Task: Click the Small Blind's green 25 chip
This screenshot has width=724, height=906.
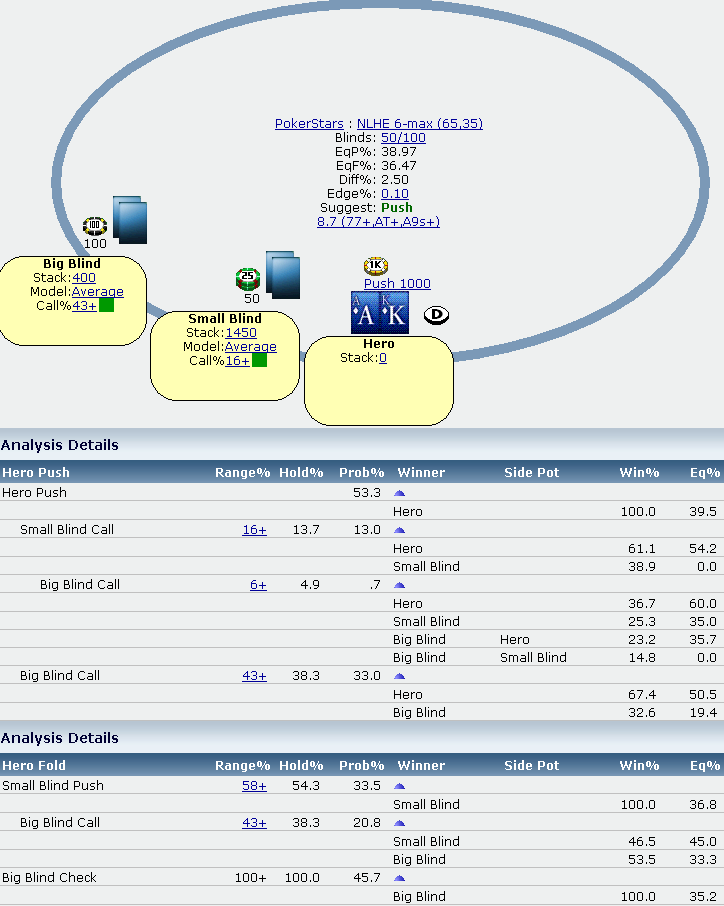Action: coord(248,278)
